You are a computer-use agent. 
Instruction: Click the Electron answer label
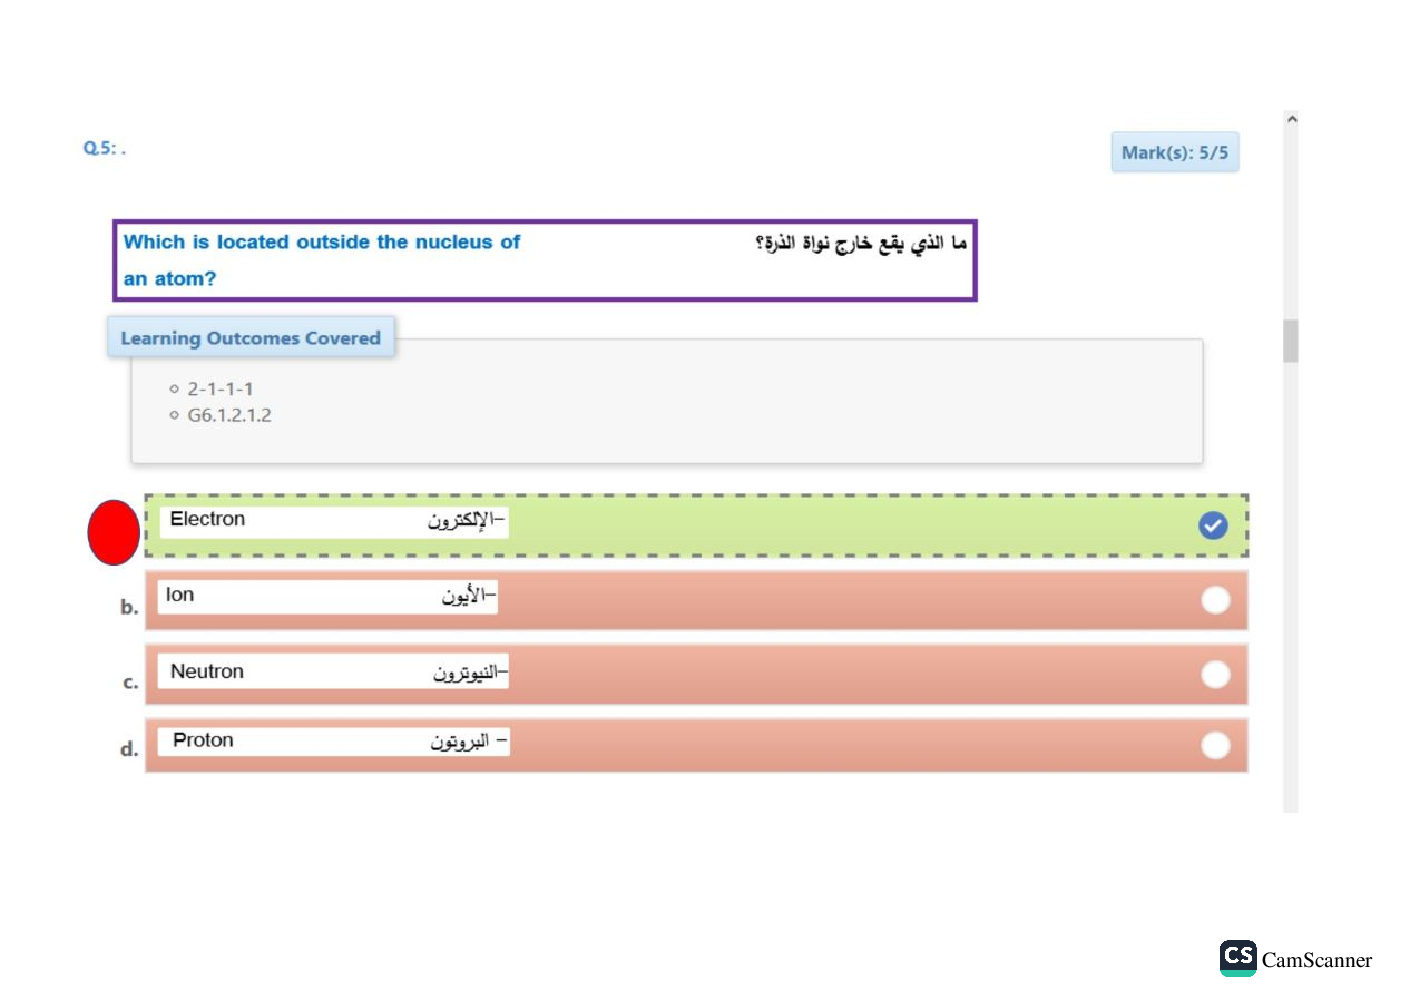coord(208,519)
